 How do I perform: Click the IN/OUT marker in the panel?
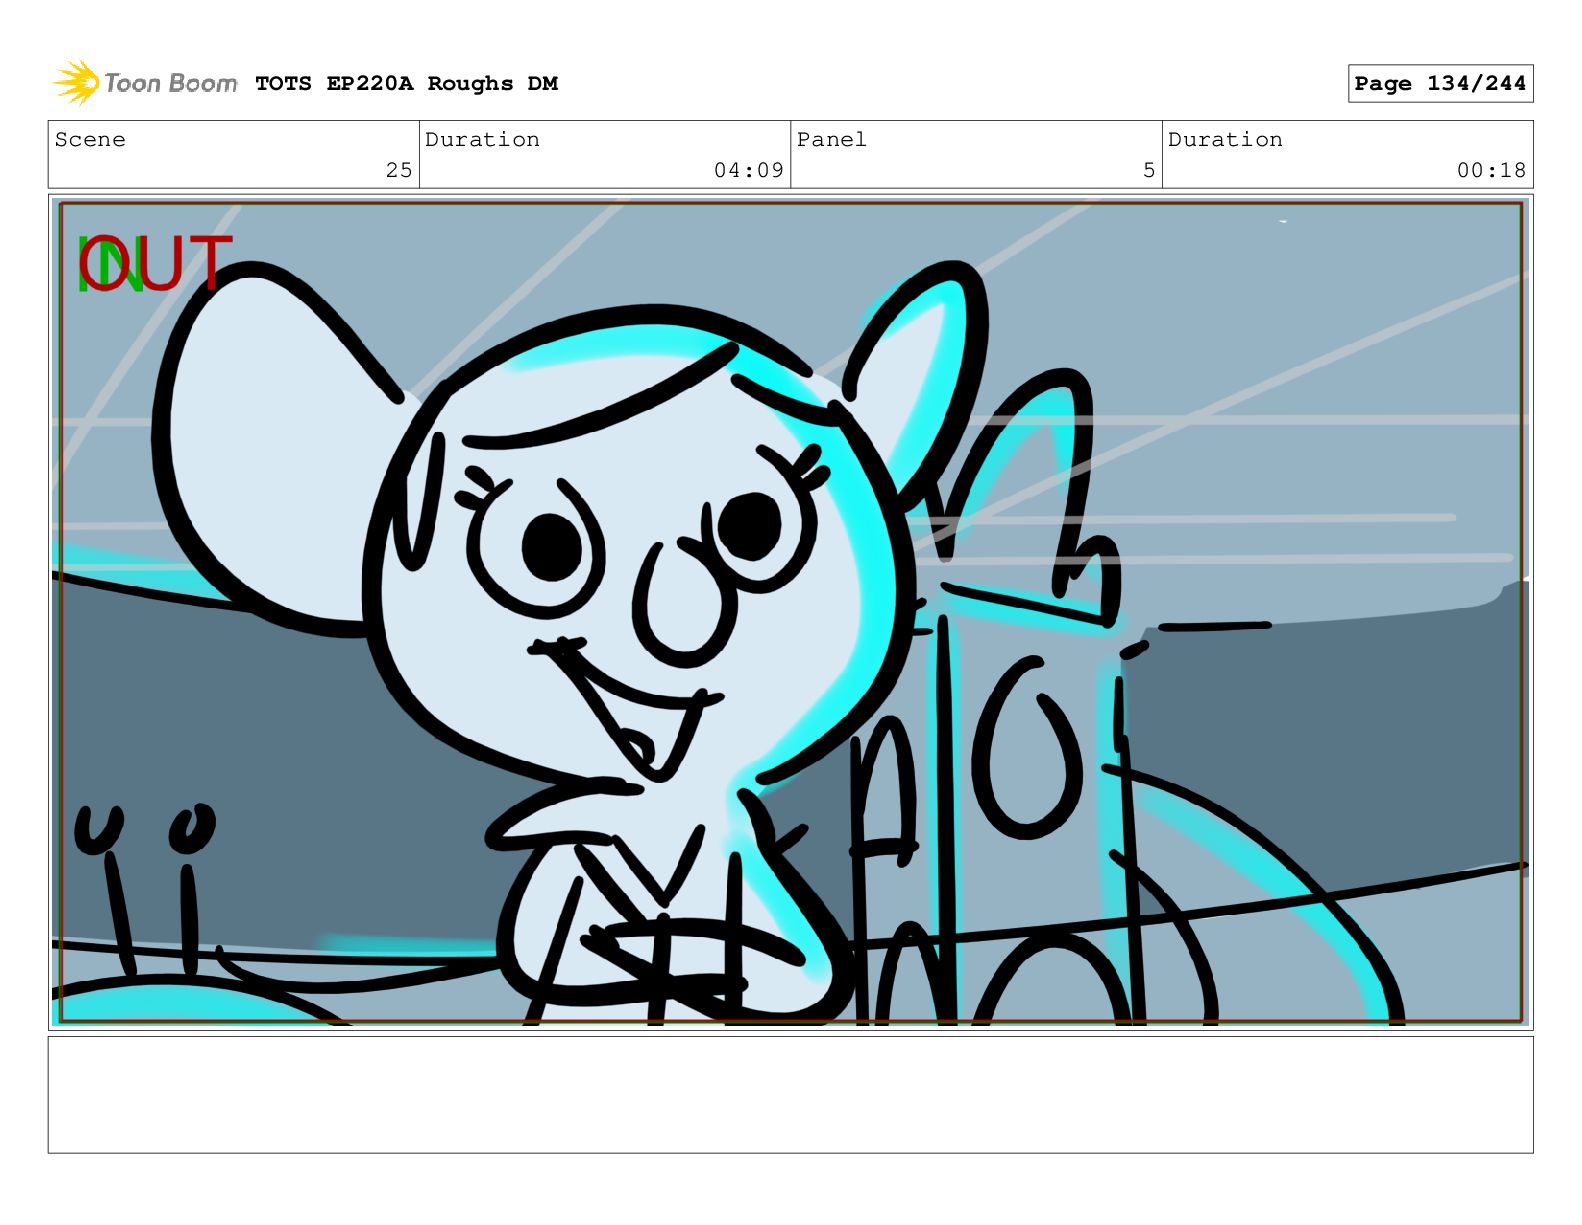(155, 264)
